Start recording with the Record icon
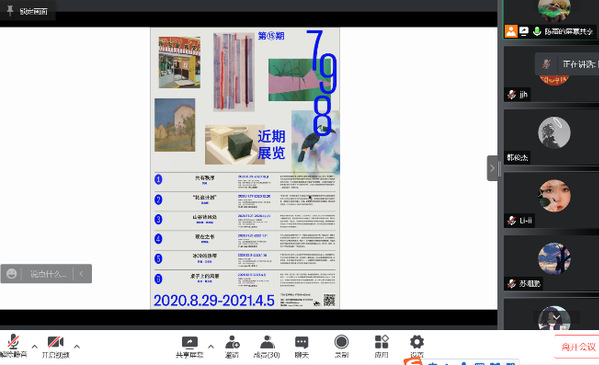 click(x=341, y=347)
